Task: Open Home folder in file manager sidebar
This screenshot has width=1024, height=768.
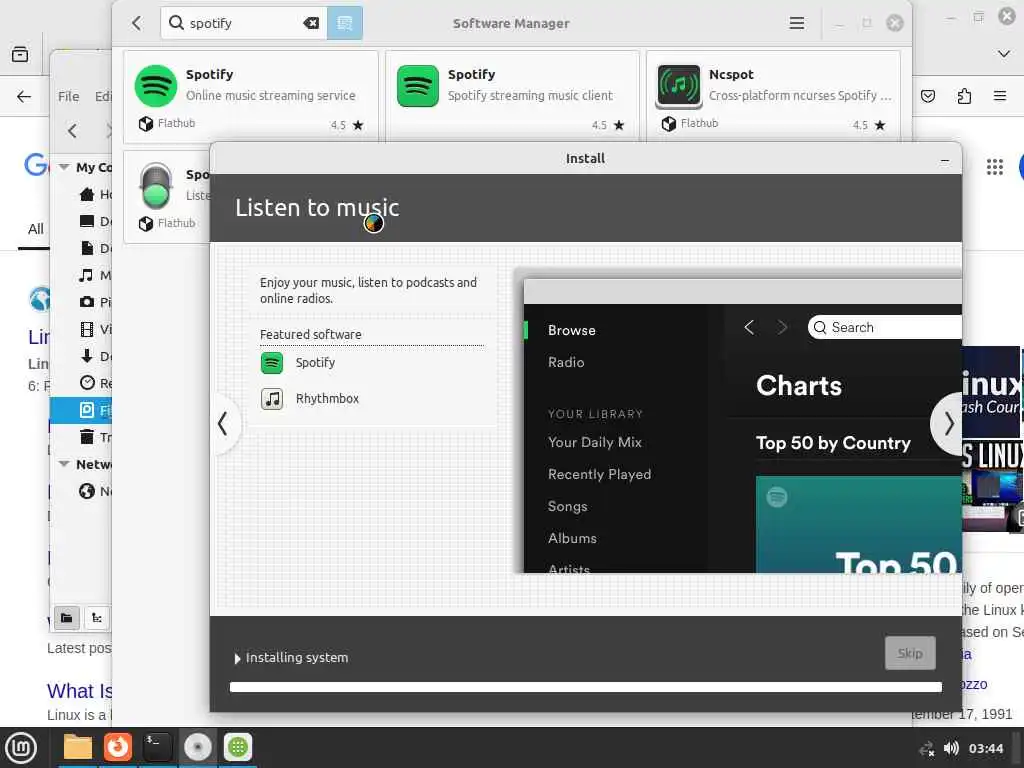Action: click(87, 194)
